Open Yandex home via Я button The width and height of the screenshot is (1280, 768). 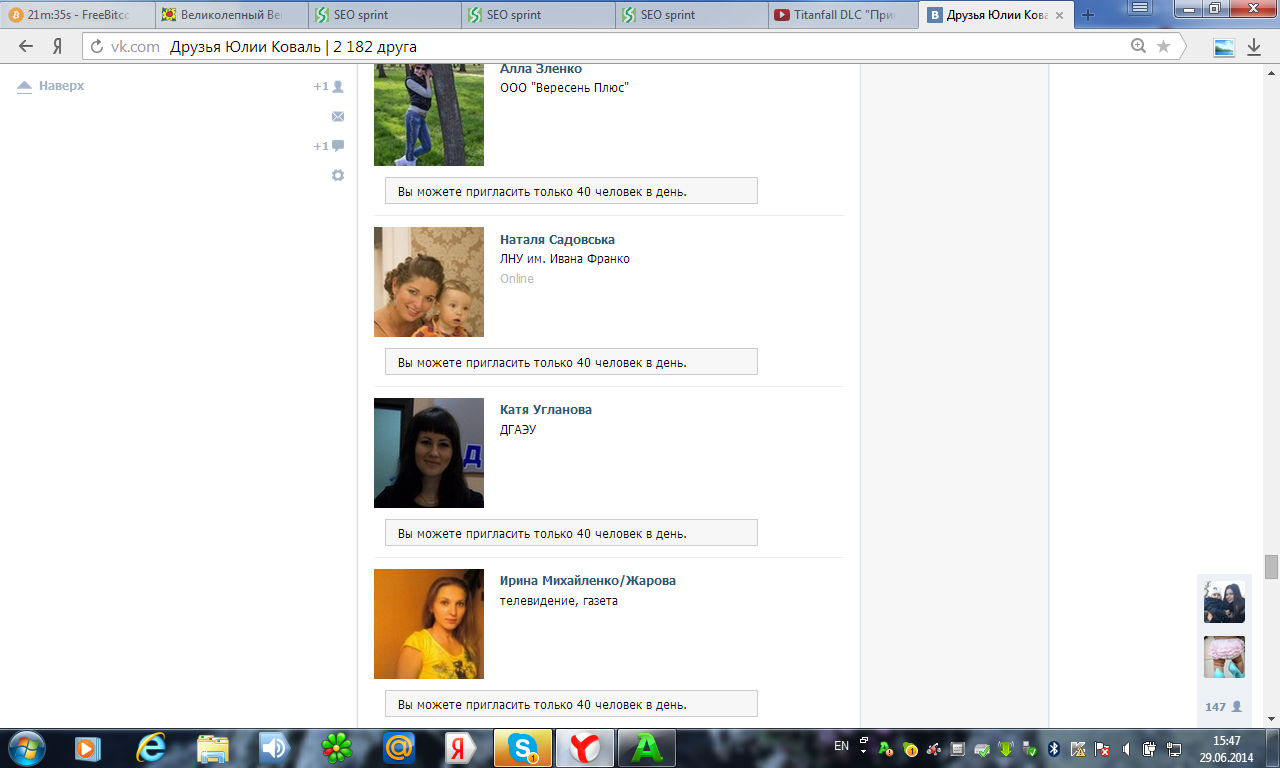tap(58, 46)
